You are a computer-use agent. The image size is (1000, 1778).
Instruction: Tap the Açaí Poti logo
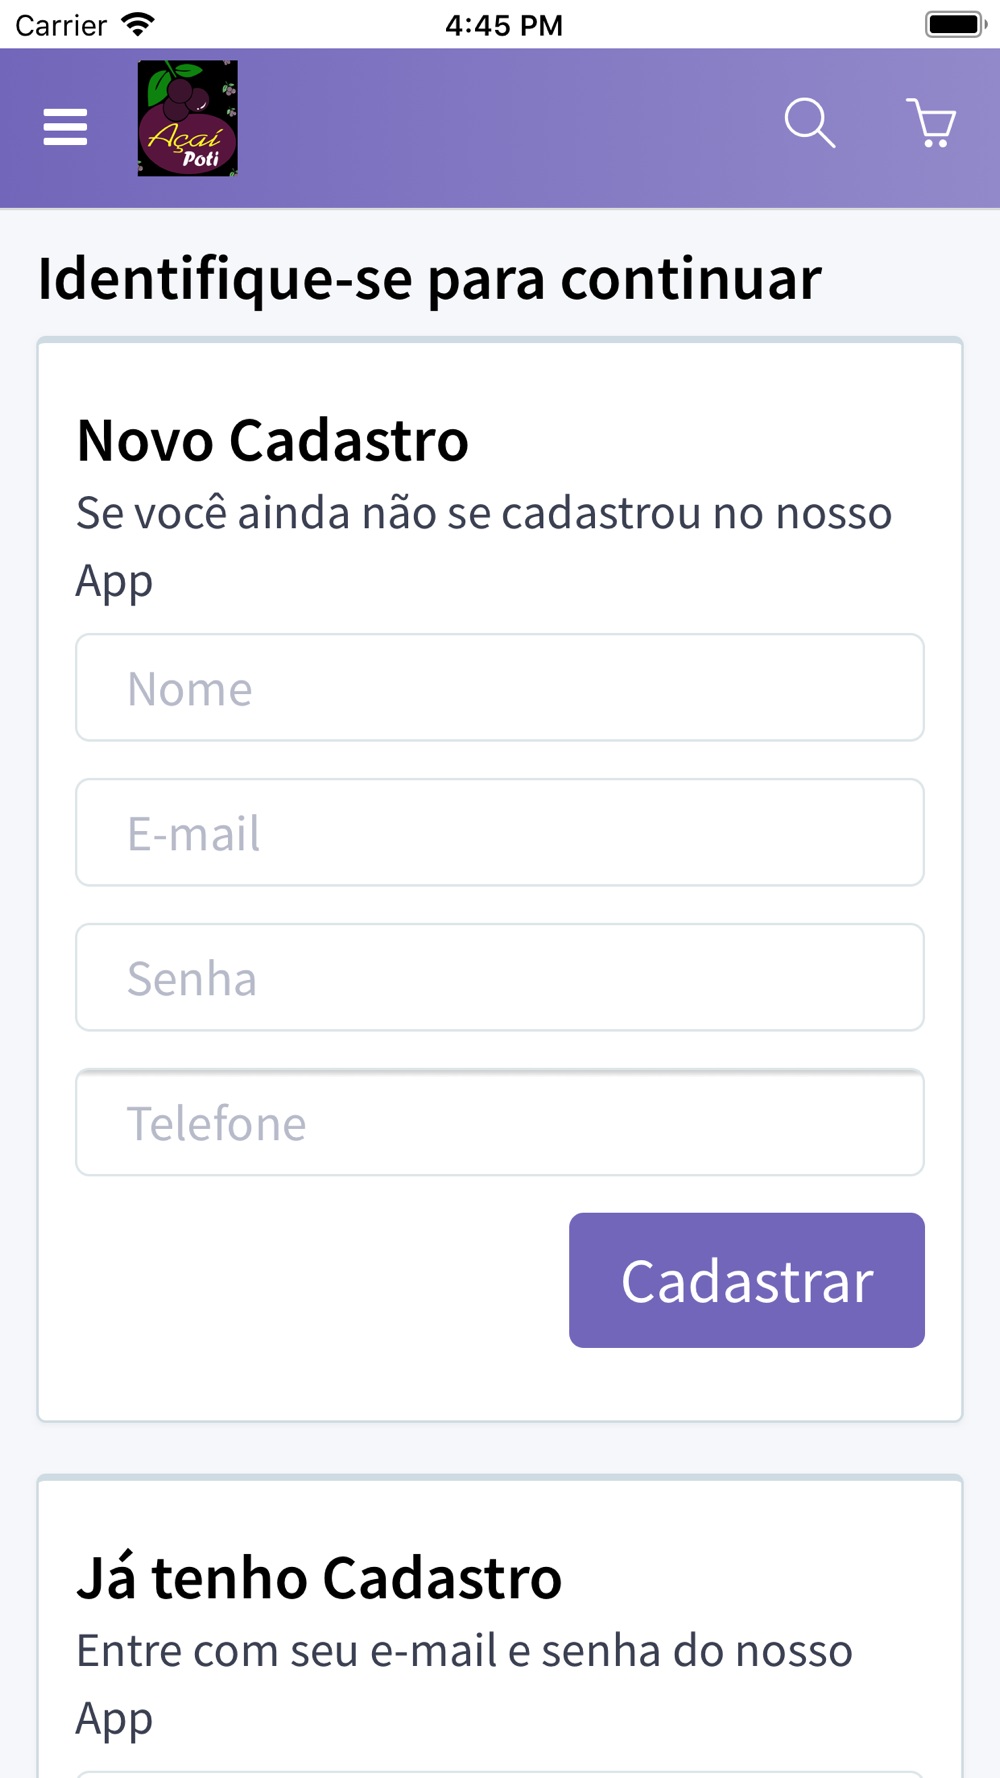pos(188,118)
